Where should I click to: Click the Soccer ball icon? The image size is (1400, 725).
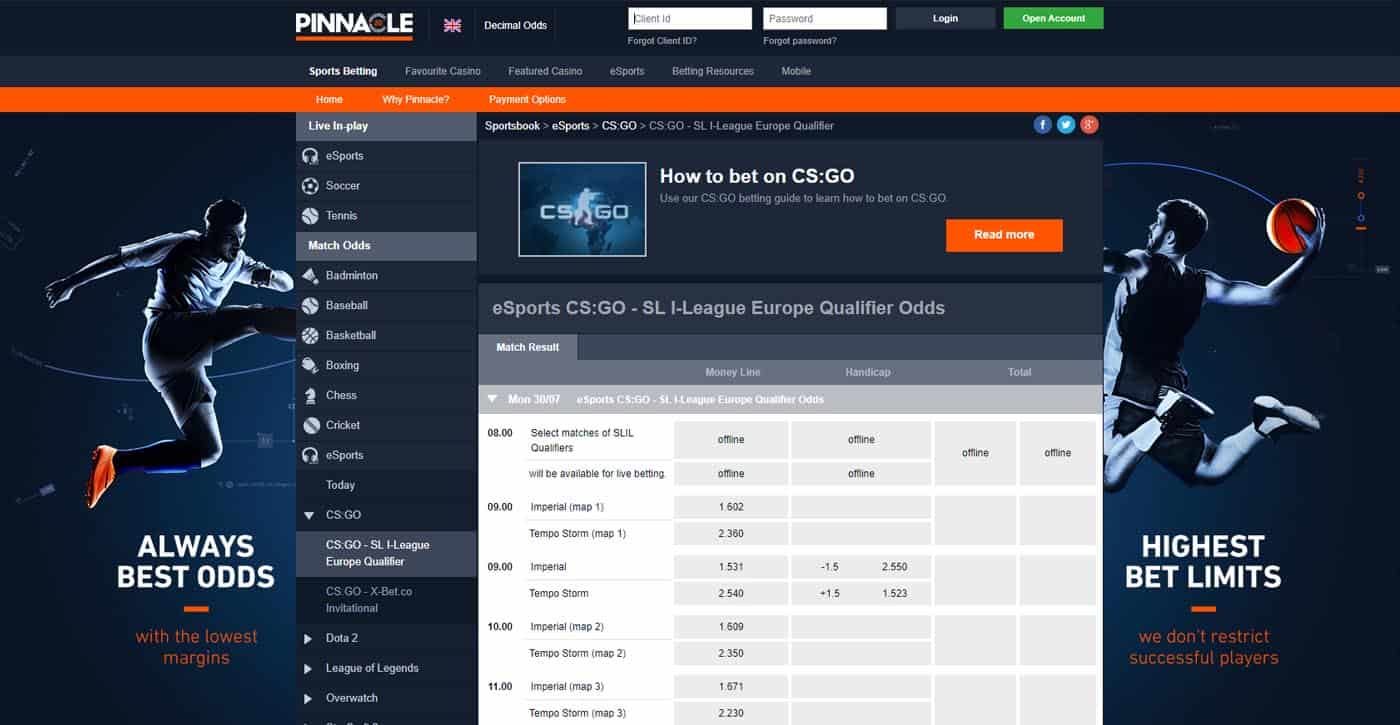310,186
